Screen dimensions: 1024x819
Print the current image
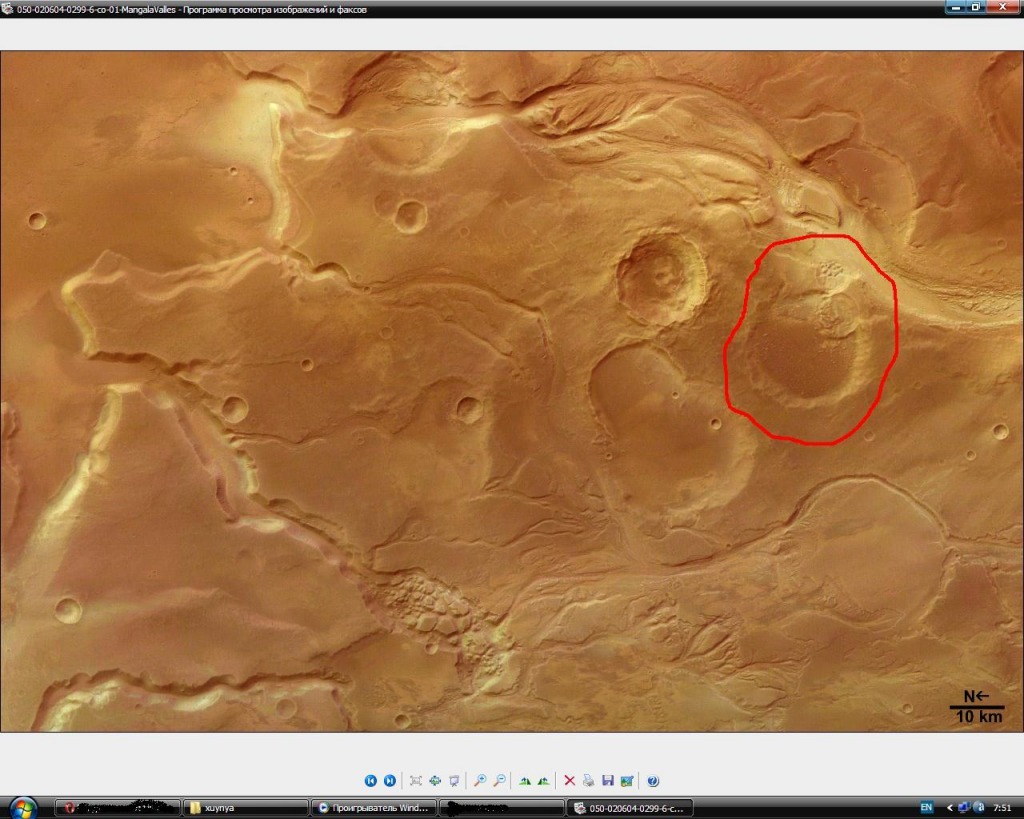588,780
